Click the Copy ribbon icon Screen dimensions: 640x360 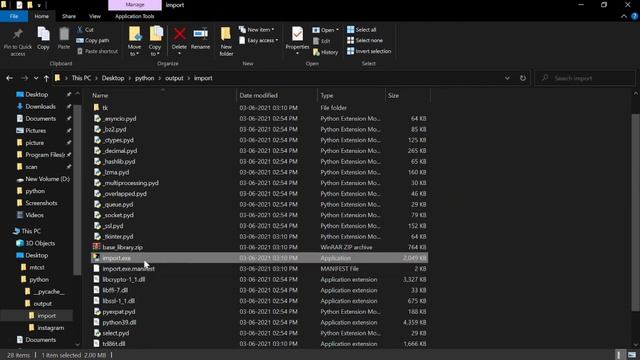click(43, 35)
